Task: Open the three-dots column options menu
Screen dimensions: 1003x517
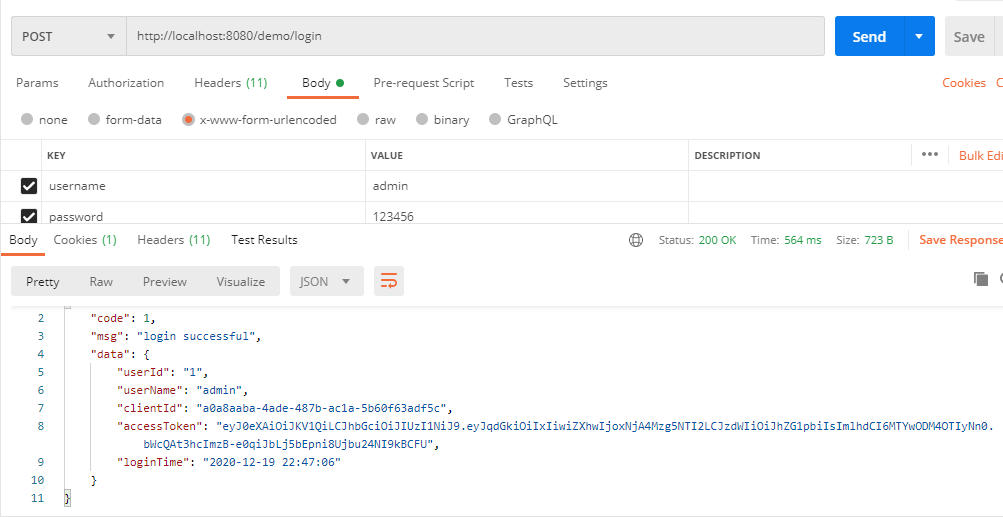Action: click(x=929, y=155)
